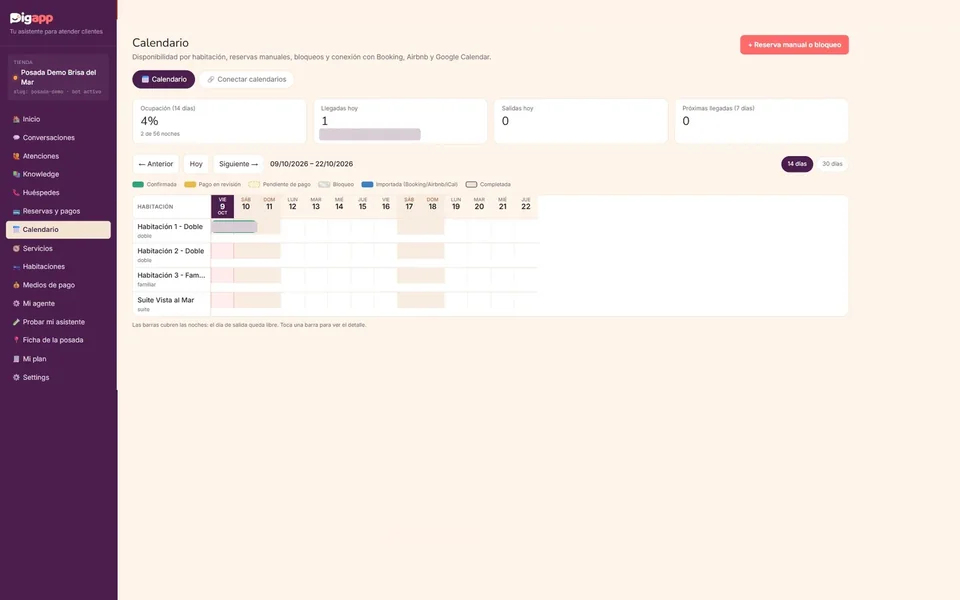The width and height of the screenshot is (960, 600).
Task: Switch to the Conectar calendarios tab
Action: 246,80
